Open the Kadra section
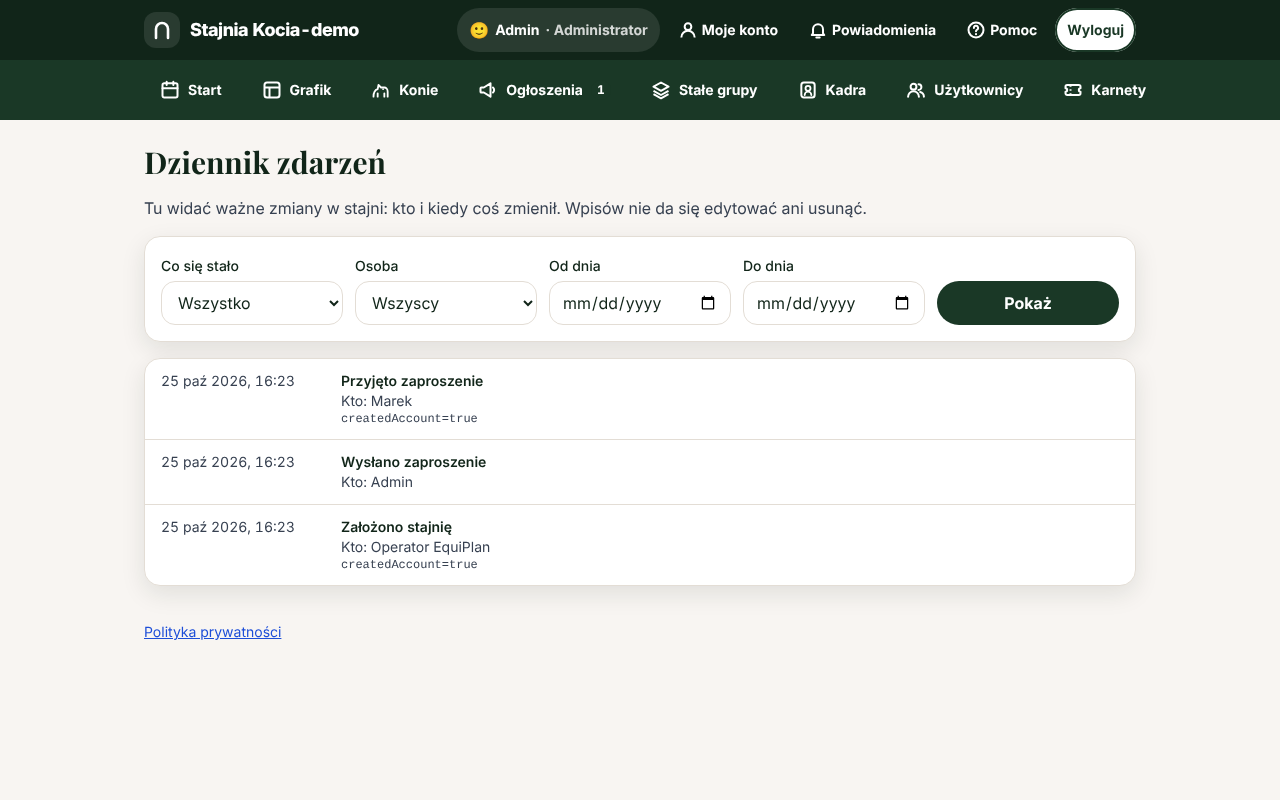Screen dimensions: 1280x800 tap(832, 90)
